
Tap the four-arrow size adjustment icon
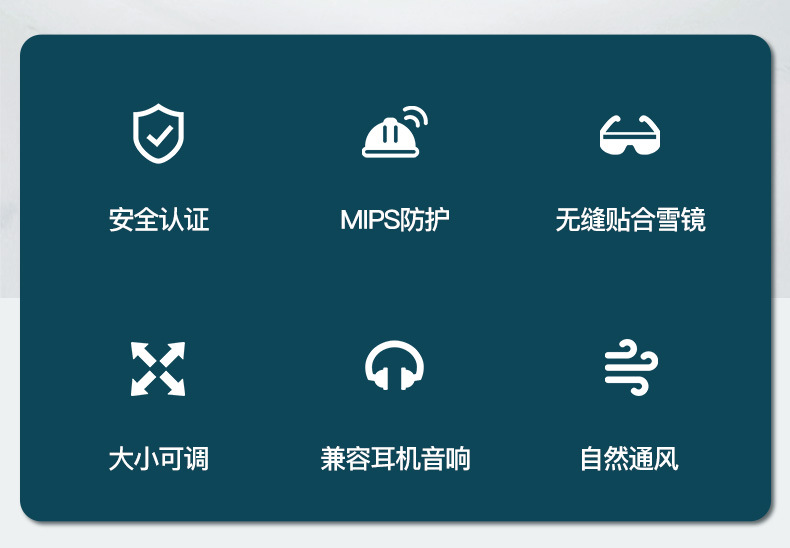coord(158,369)
